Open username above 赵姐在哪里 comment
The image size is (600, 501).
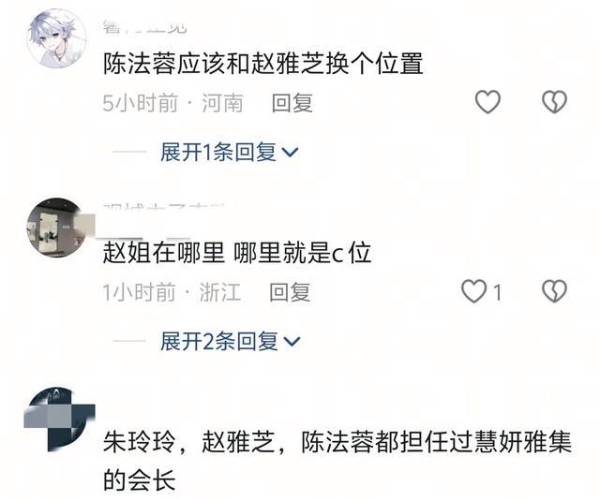[x=164, y=207]
